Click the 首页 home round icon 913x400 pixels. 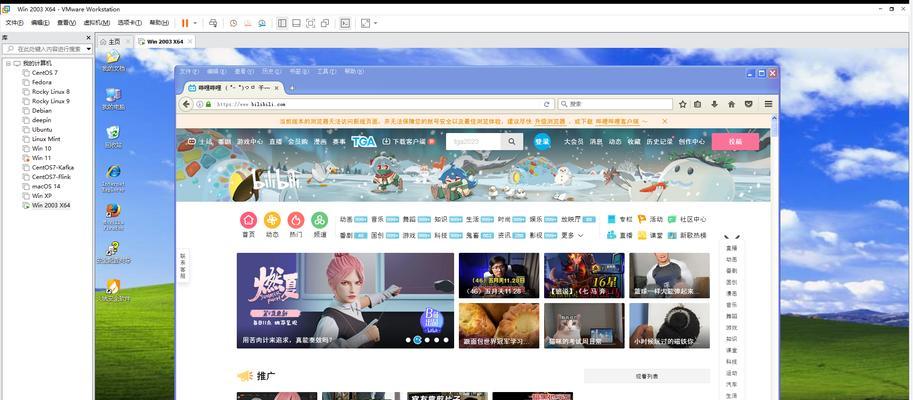[x=249, y=220]
